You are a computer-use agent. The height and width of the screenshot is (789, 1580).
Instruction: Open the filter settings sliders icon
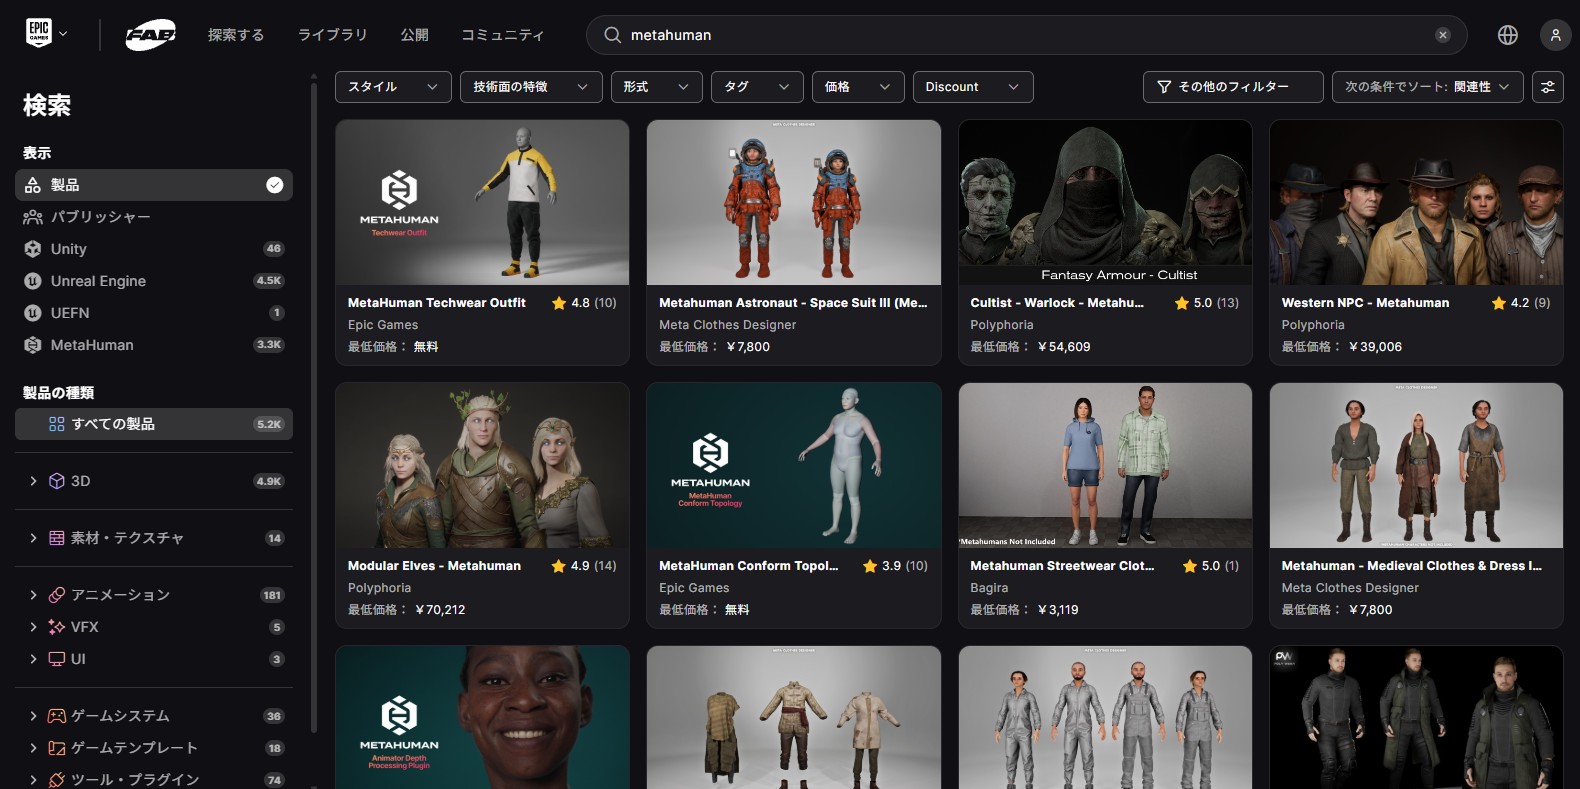coord(1547,87)
